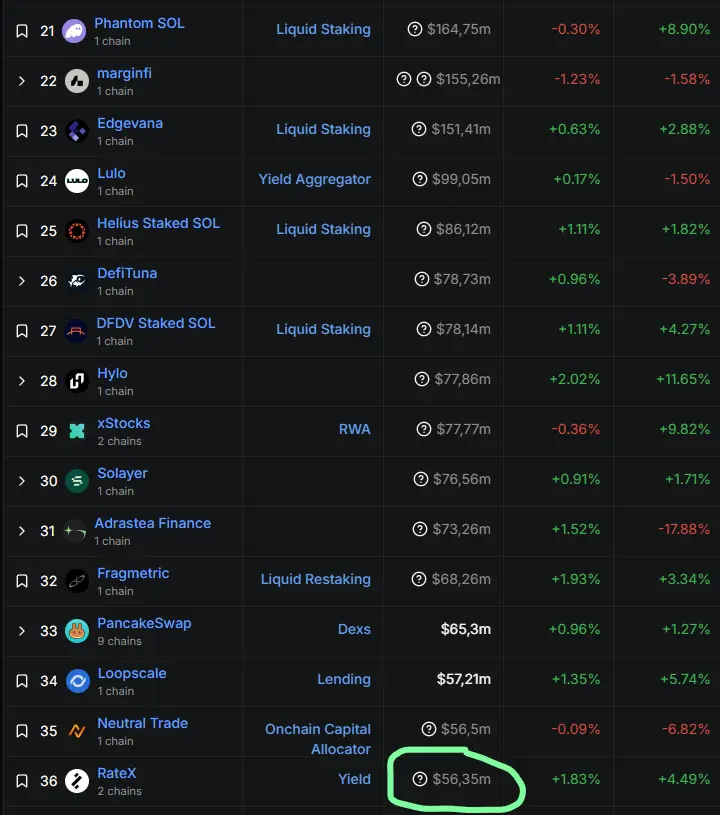Viewport: 720px width, 815px height.
Task: Open the Lending category link
Action: point(344,679)
